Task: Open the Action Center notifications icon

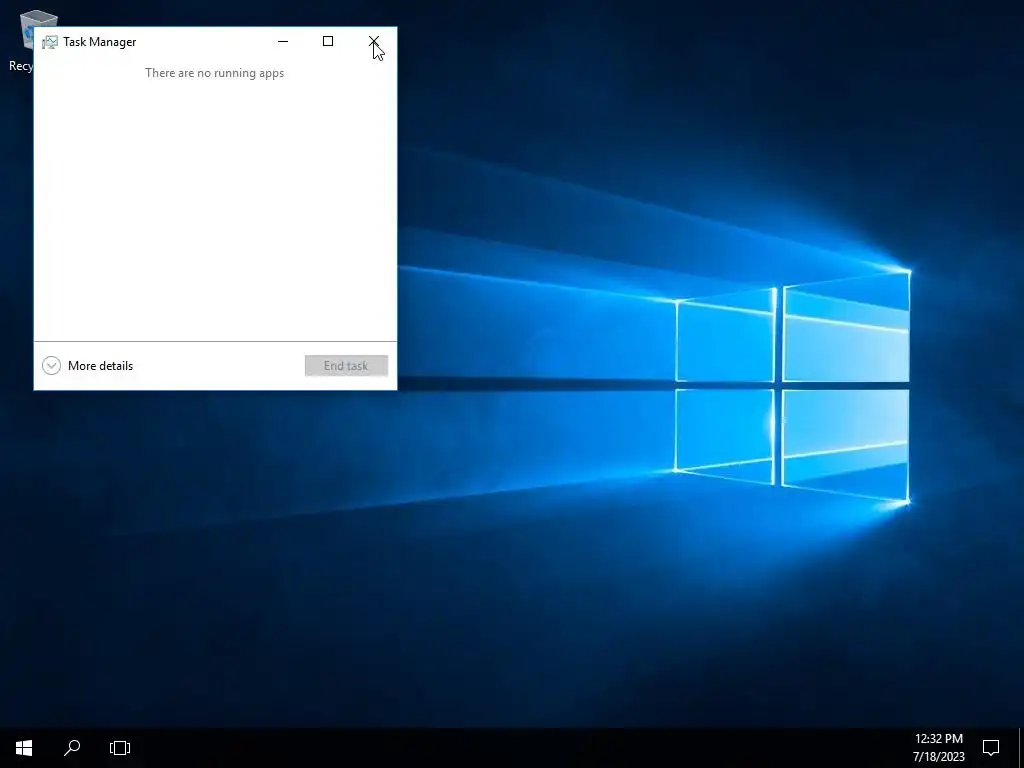Action: pyautogui.click(x=991, y=748)
